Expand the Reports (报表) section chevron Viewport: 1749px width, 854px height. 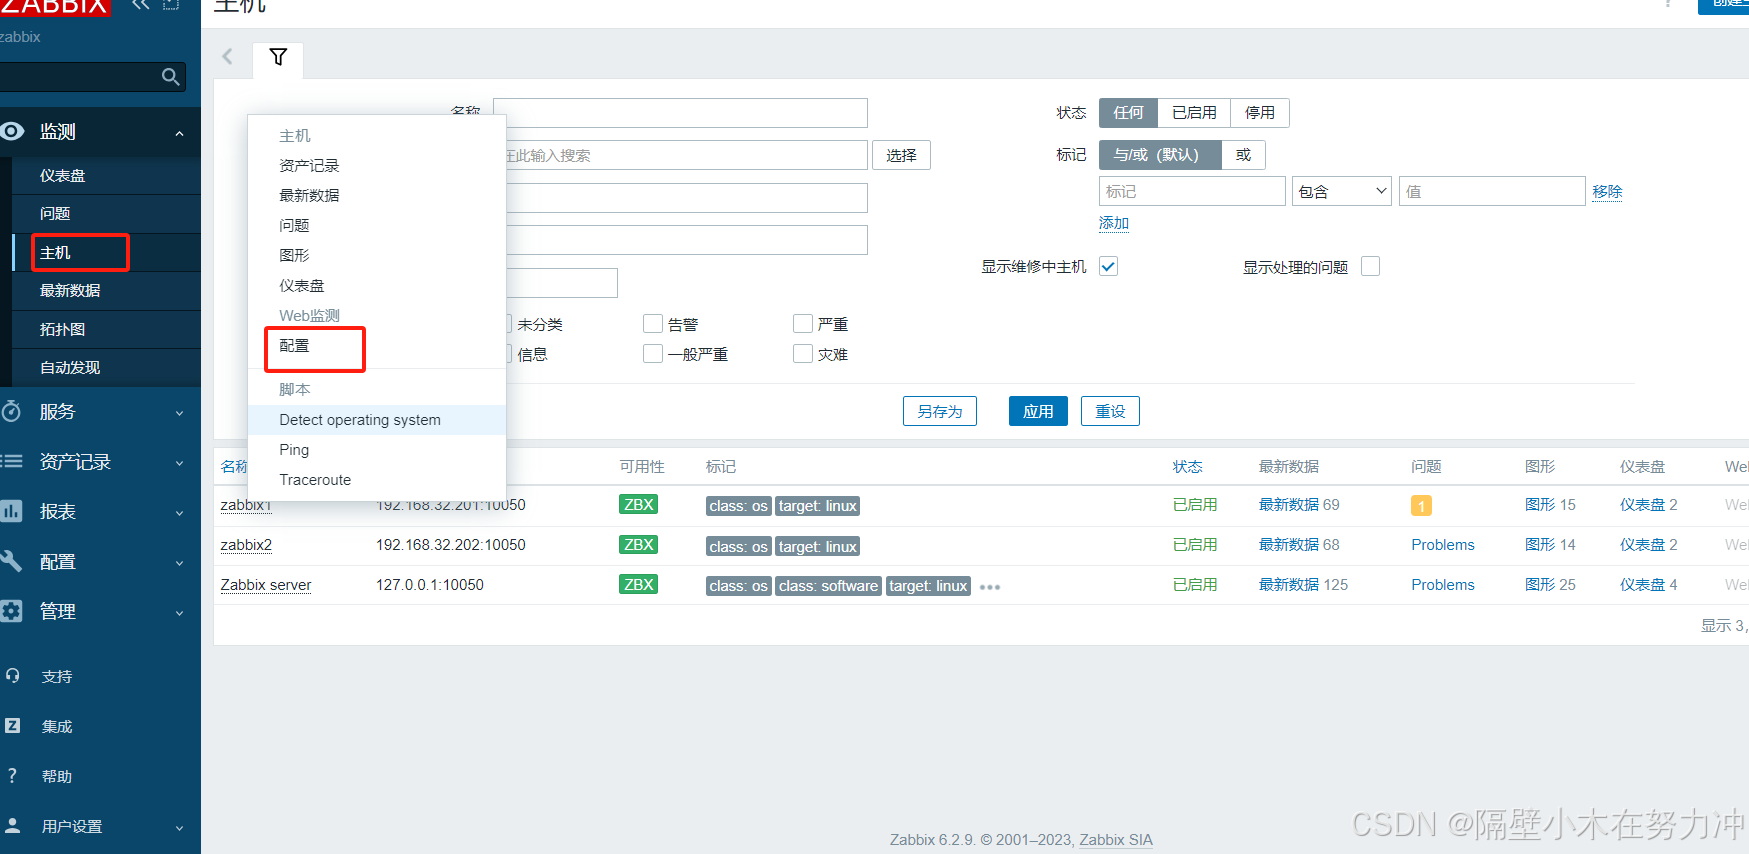[179, 513]
